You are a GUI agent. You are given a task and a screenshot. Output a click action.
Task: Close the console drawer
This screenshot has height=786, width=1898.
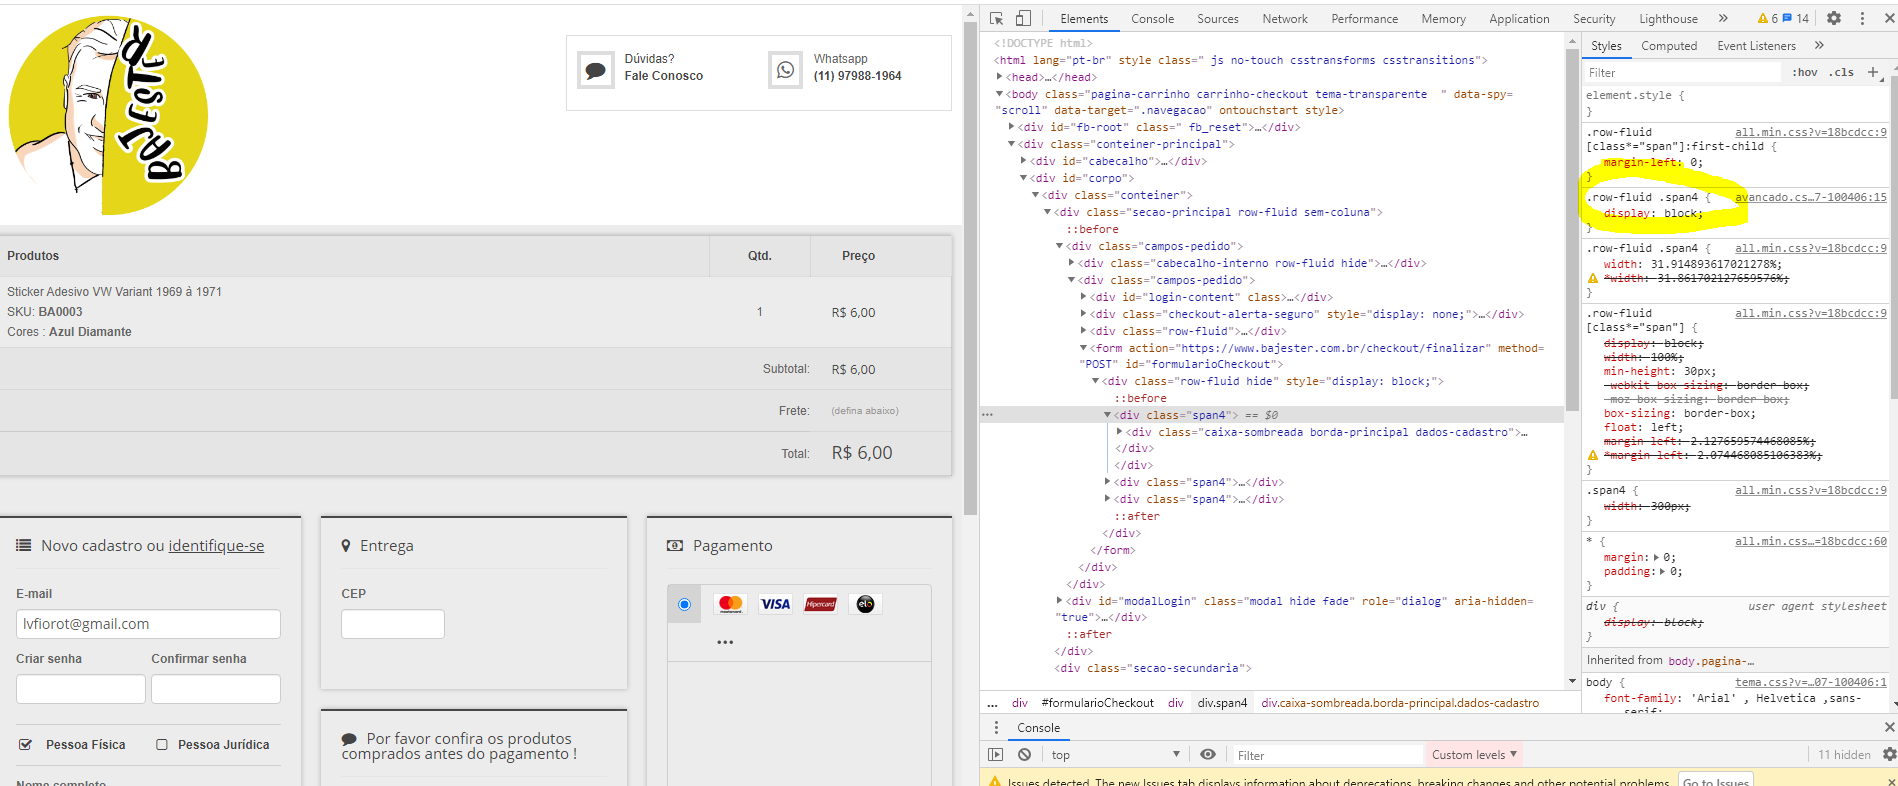(1889, 727)
